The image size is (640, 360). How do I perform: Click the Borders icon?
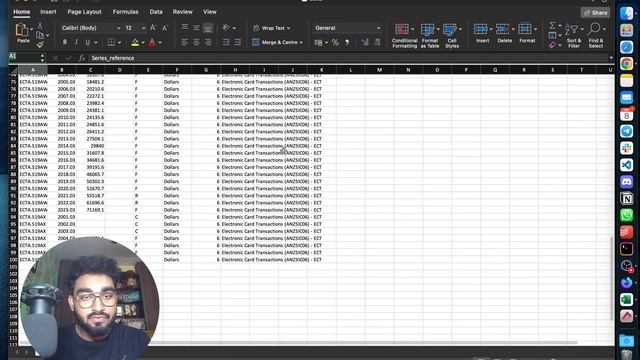[111, 42]
